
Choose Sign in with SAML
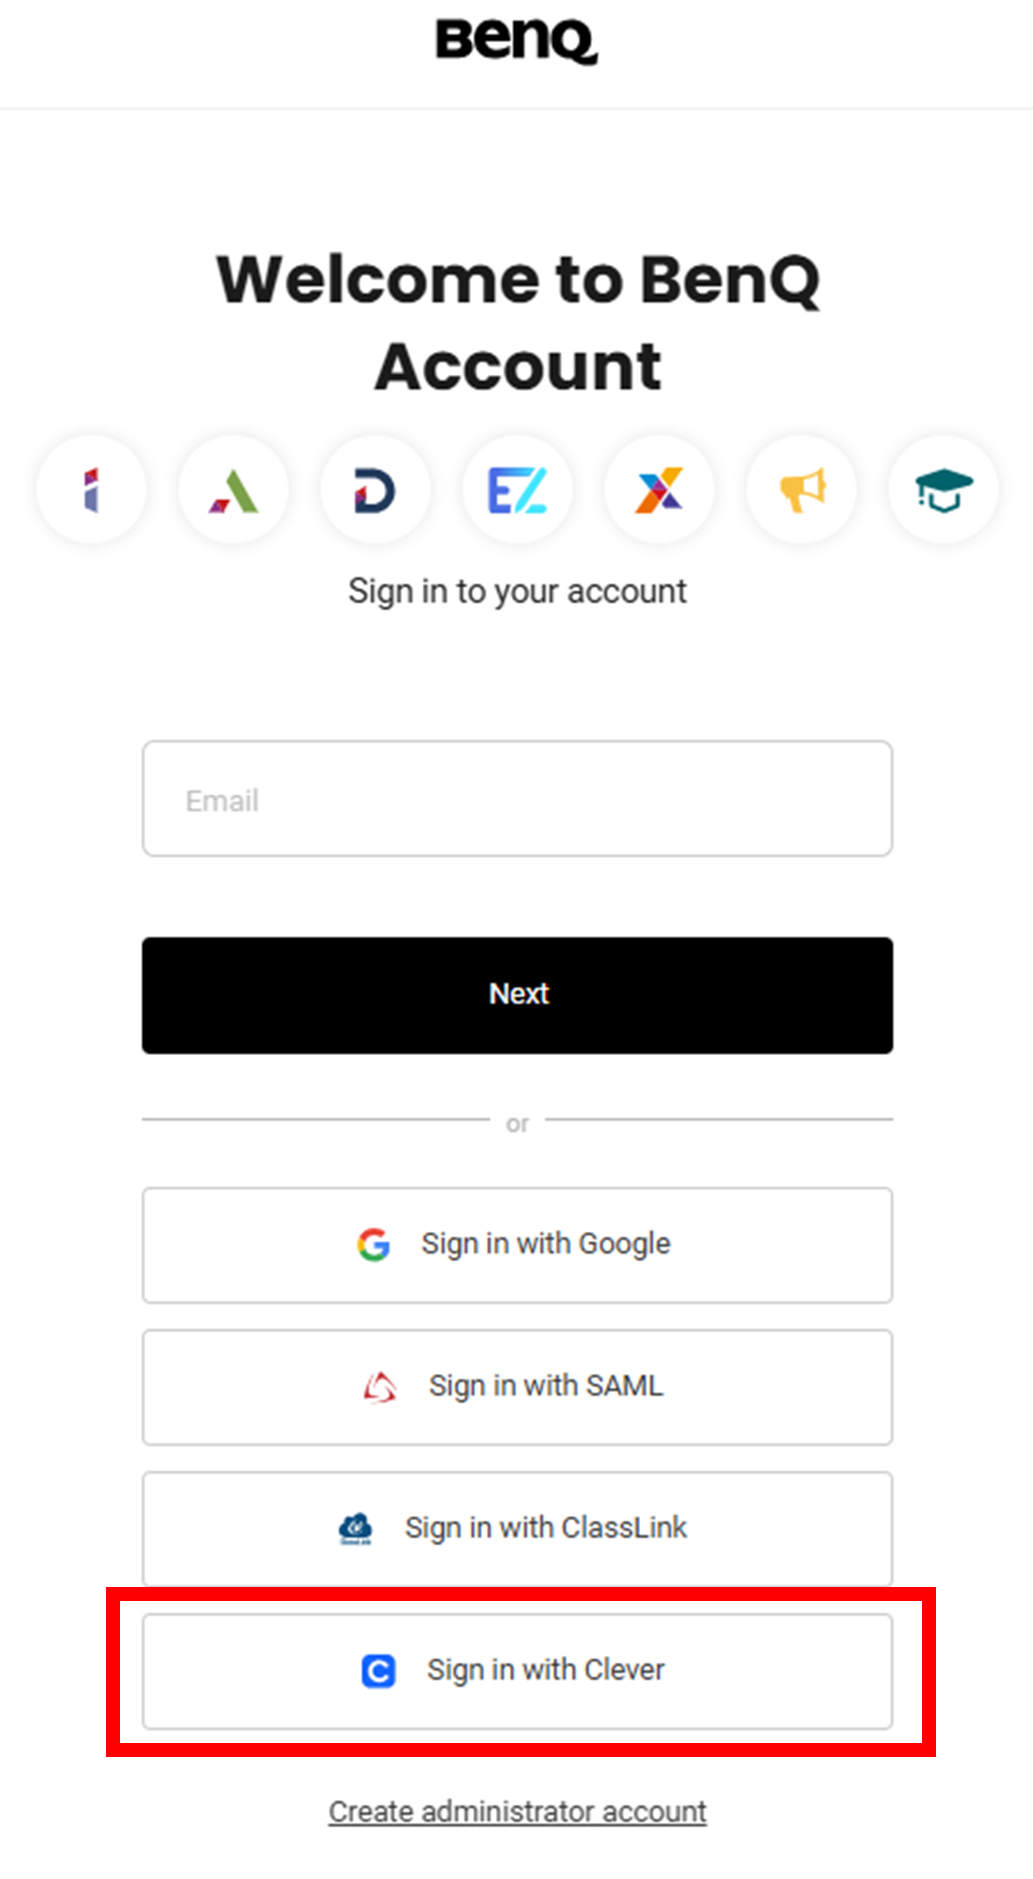coord(517,1387)
